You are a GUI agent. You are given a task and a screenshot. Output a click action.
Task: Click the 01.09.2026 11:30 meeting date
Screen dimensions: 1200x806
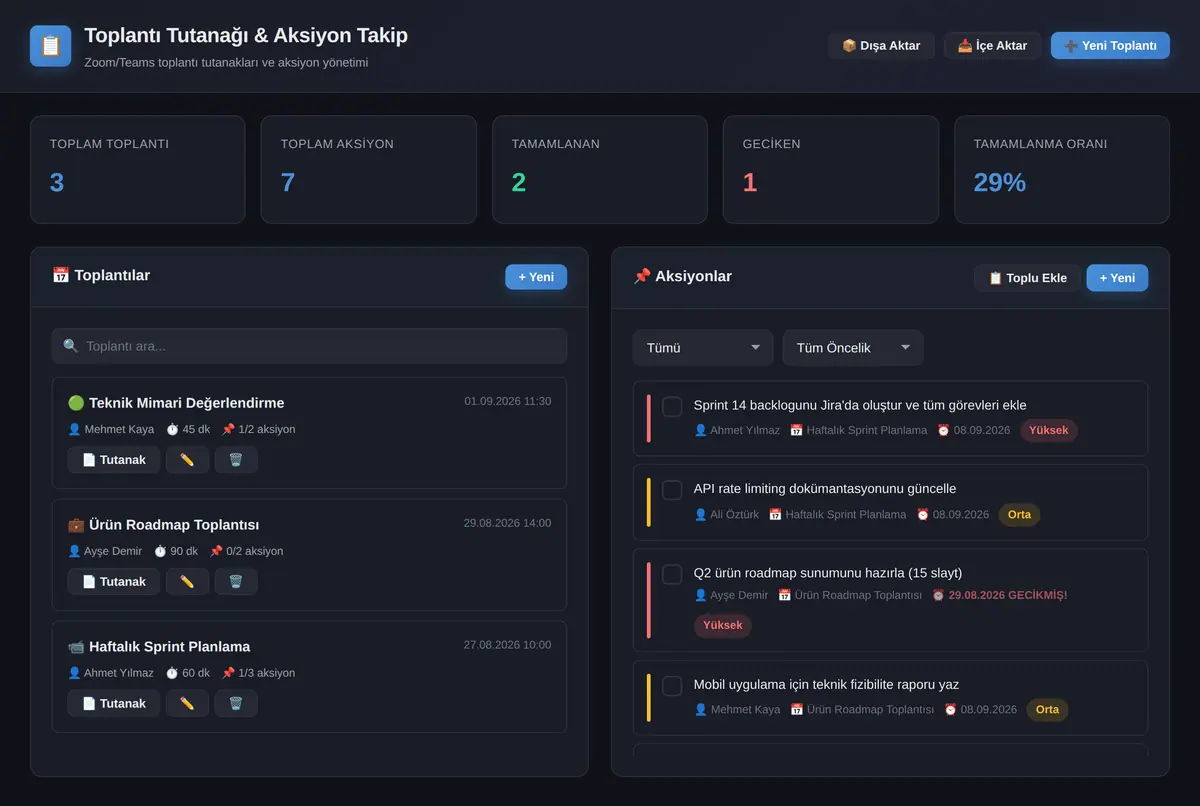(x=508, y=401)
